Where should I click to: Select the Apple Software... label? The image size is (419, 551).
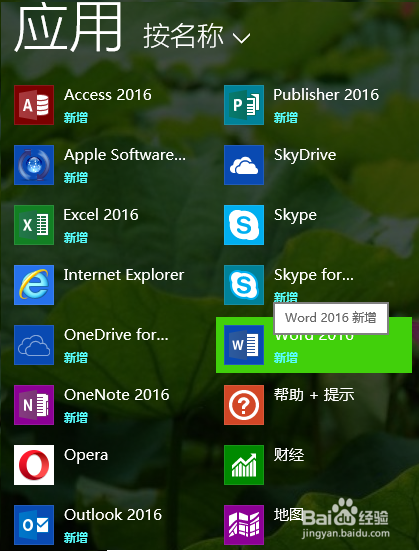(x=125, y=155)
